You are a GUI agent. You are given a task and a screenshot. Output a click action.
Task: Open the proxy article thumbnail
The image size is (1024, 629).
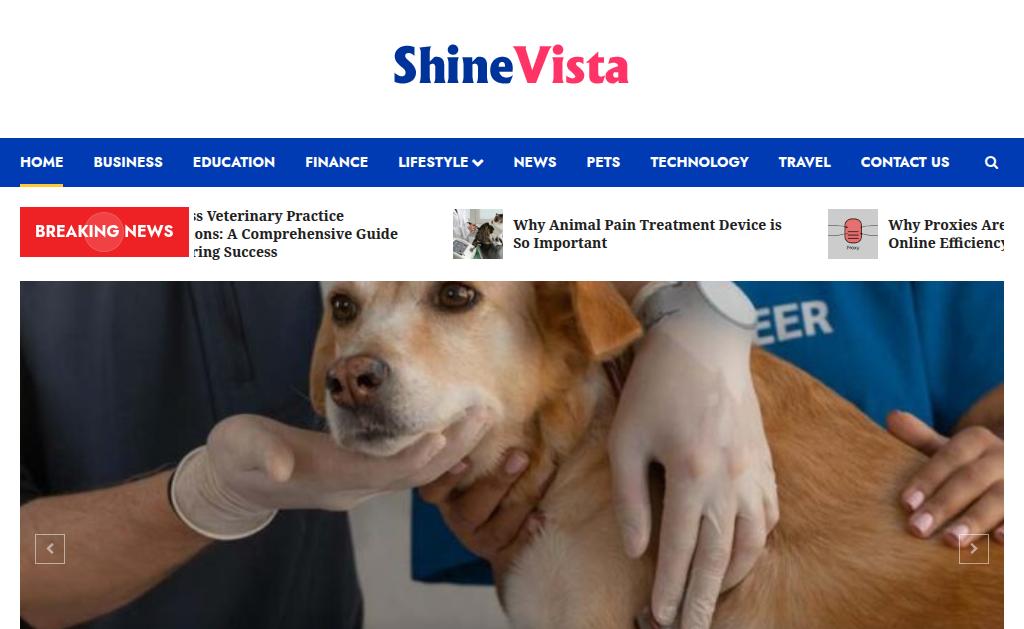click(852, 234)
